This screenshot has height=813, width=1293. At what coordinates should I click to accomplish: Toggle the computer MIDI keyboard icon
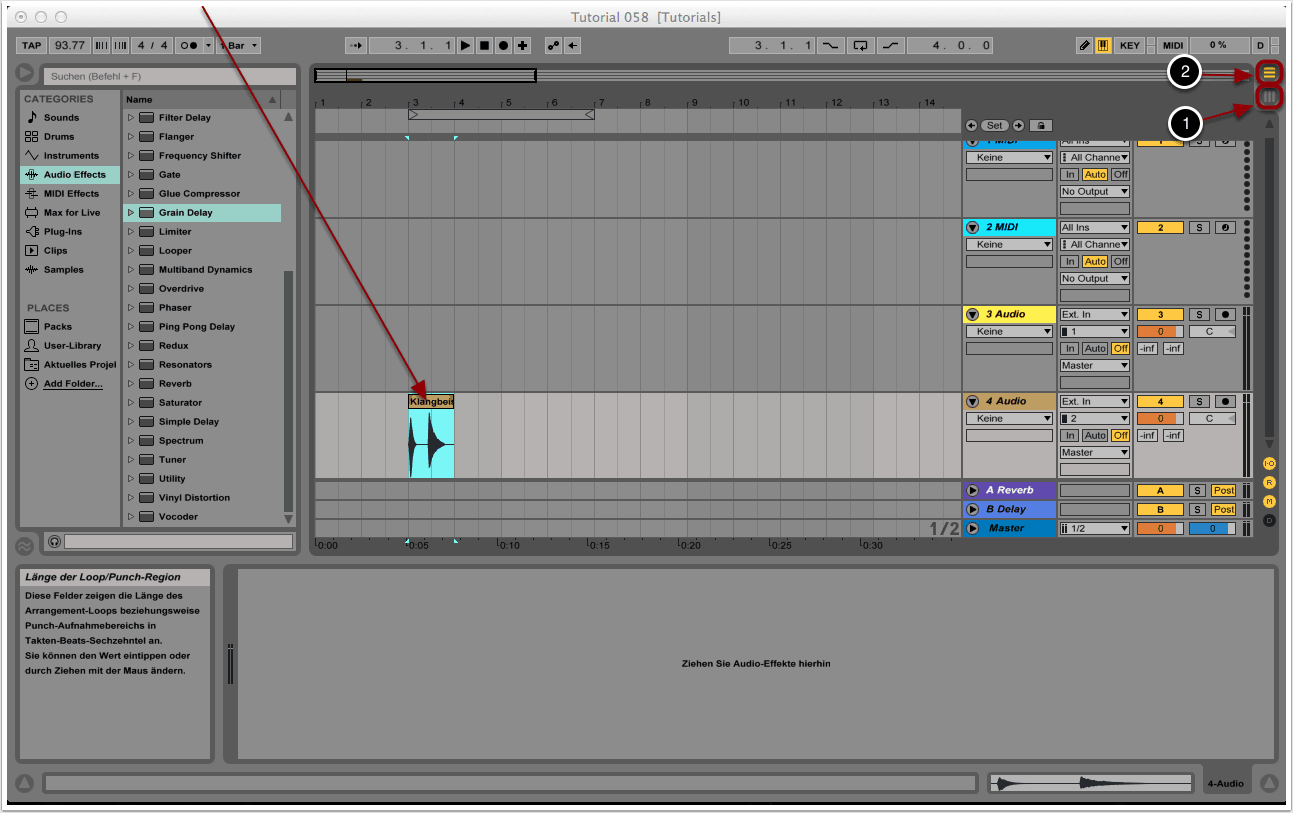point(1103,45)
